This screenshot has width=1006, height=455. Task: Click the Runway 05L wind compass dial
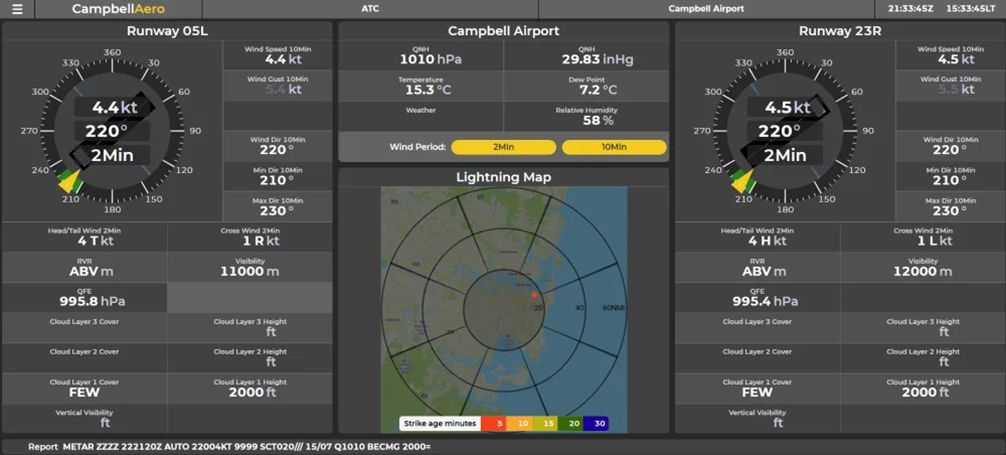(112, 130)
